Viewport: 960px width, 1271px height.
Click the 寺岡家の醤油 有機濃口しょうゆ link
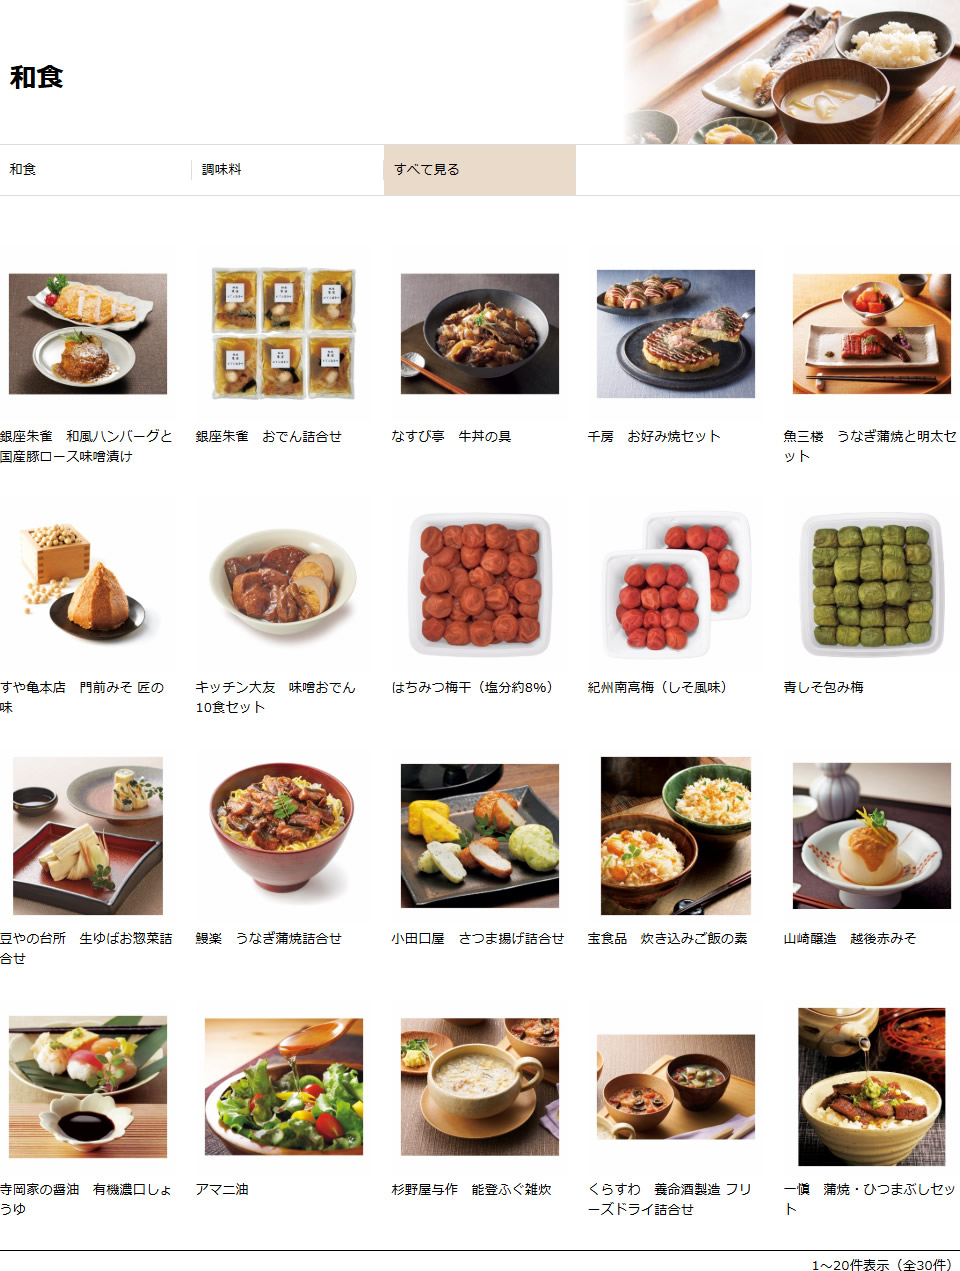86,1199
